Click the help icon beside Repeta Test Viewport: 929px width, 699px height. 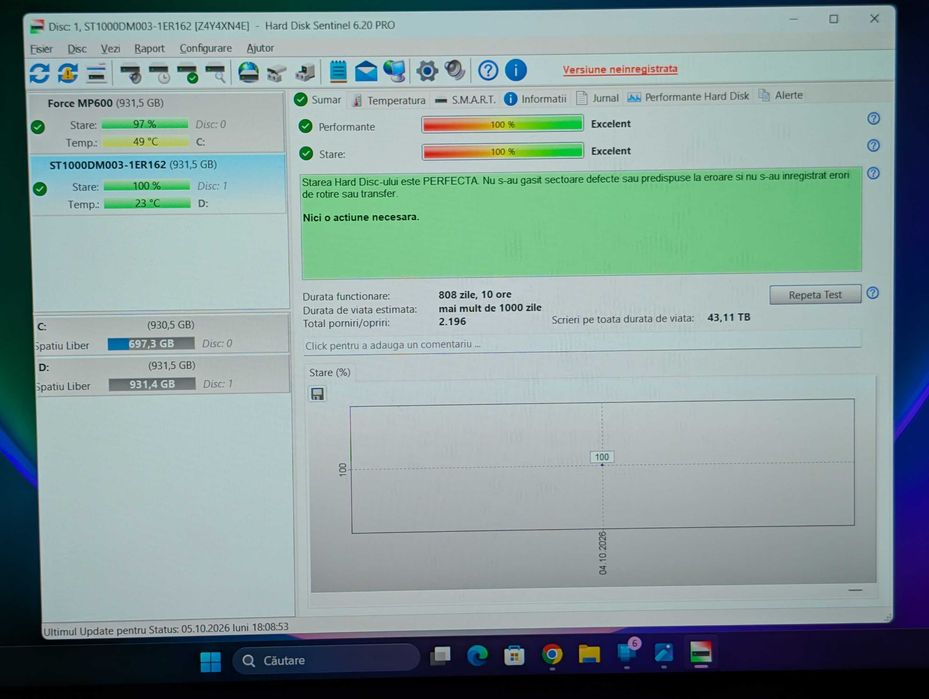tap(873, 293)
